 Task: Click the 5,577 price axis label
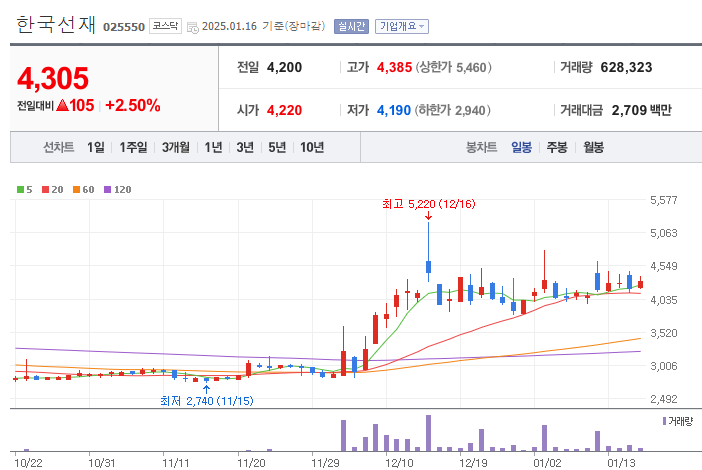663,200
